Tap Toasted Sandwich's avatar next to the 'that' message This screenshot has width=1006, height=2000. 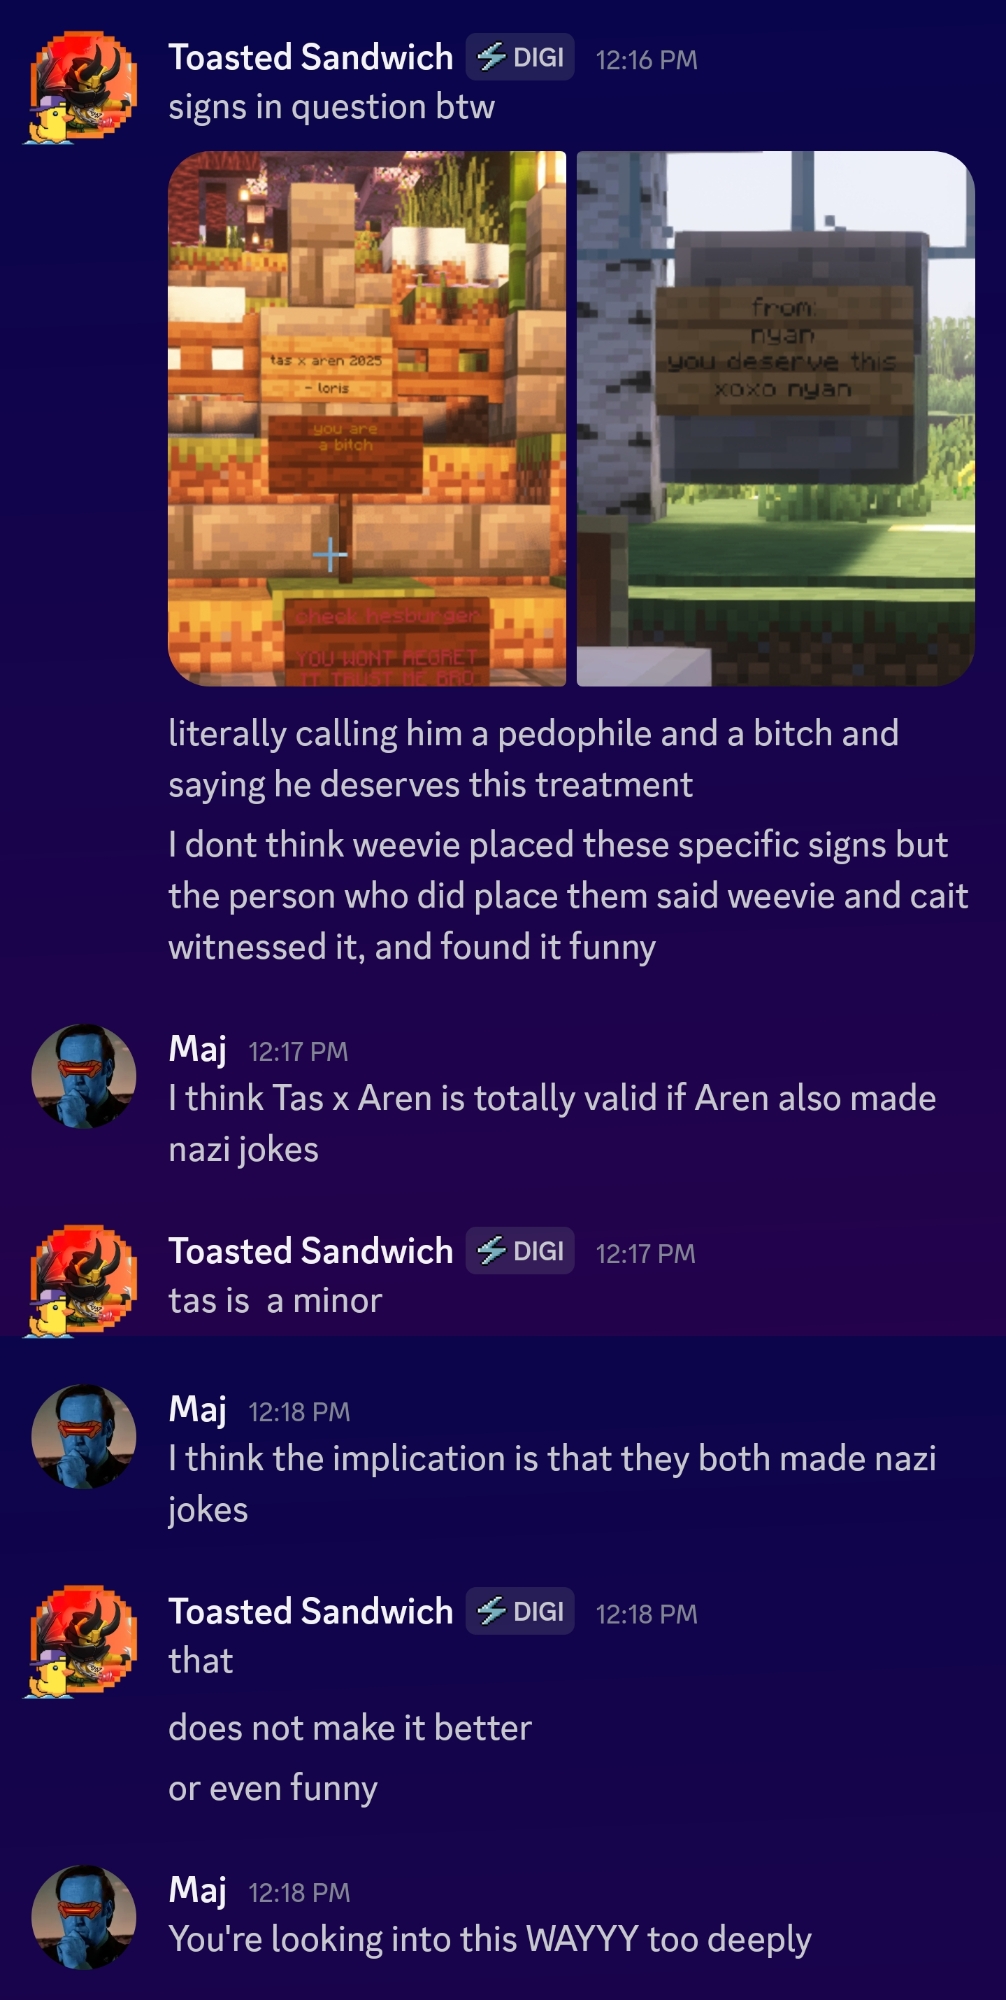82,1640
